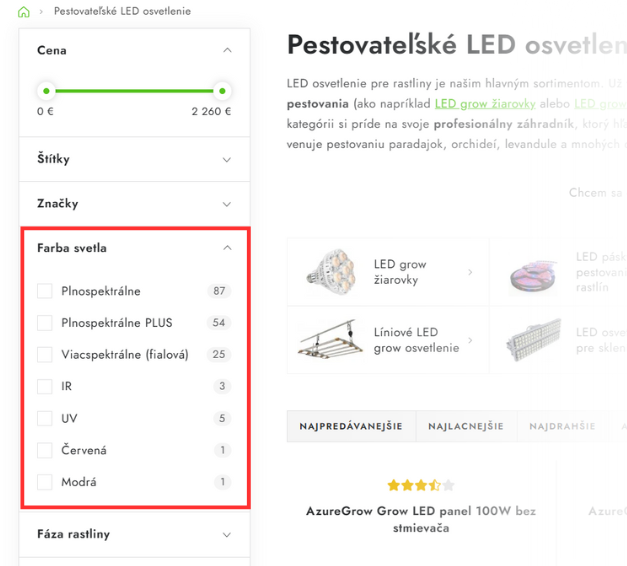Expand the Fáza rastliny section
627x566 pixels.
click(134, 534)
